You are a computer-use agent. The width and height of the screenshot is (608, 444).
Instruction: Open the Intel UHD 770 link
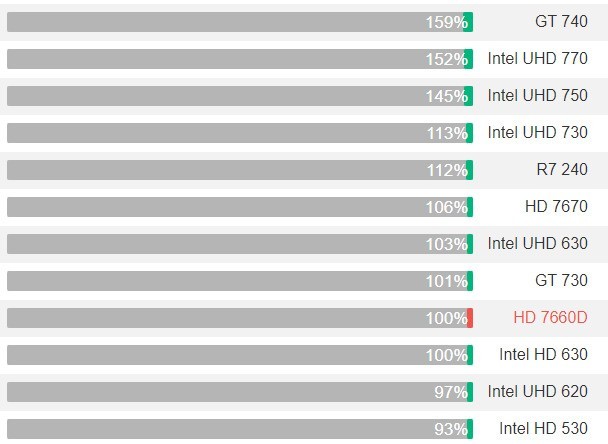coord(537,59)
